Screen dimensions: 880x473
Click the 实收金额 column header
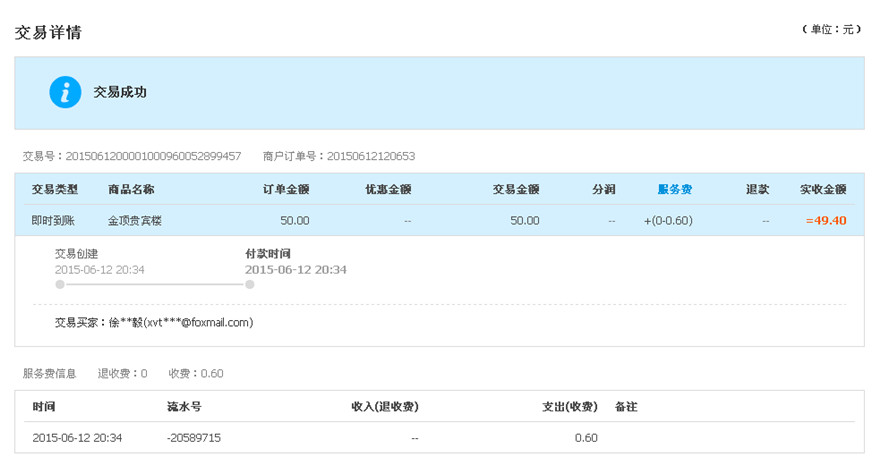click(x=823, y=190)
